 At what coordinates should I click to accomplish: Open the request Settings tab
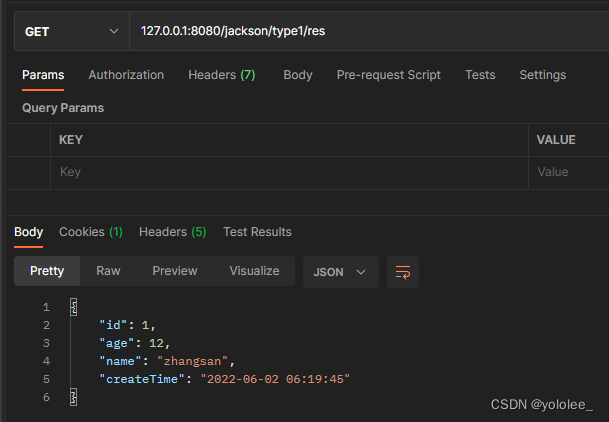pyautogui.click(x=542, y=75)
